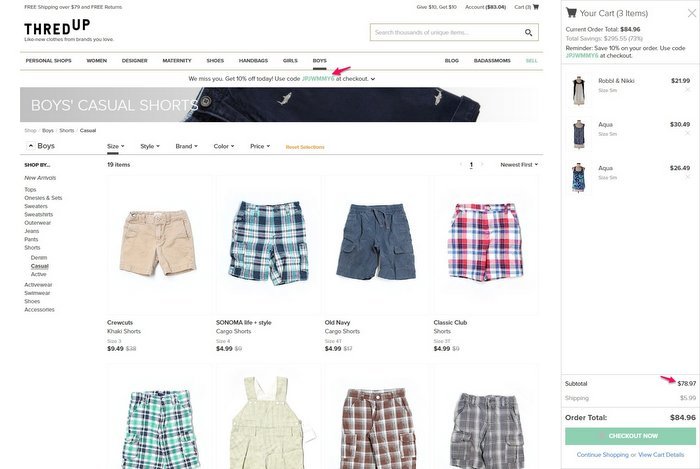Expand the promo code banner chevron

tap(373, 79)
